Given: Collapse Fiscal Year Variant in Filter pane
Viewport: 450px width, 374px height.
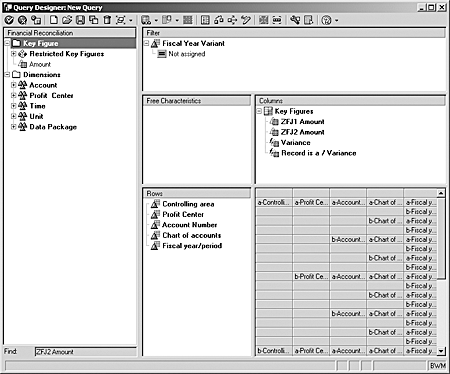Looking at the screenshot, I should coord(147,43).
